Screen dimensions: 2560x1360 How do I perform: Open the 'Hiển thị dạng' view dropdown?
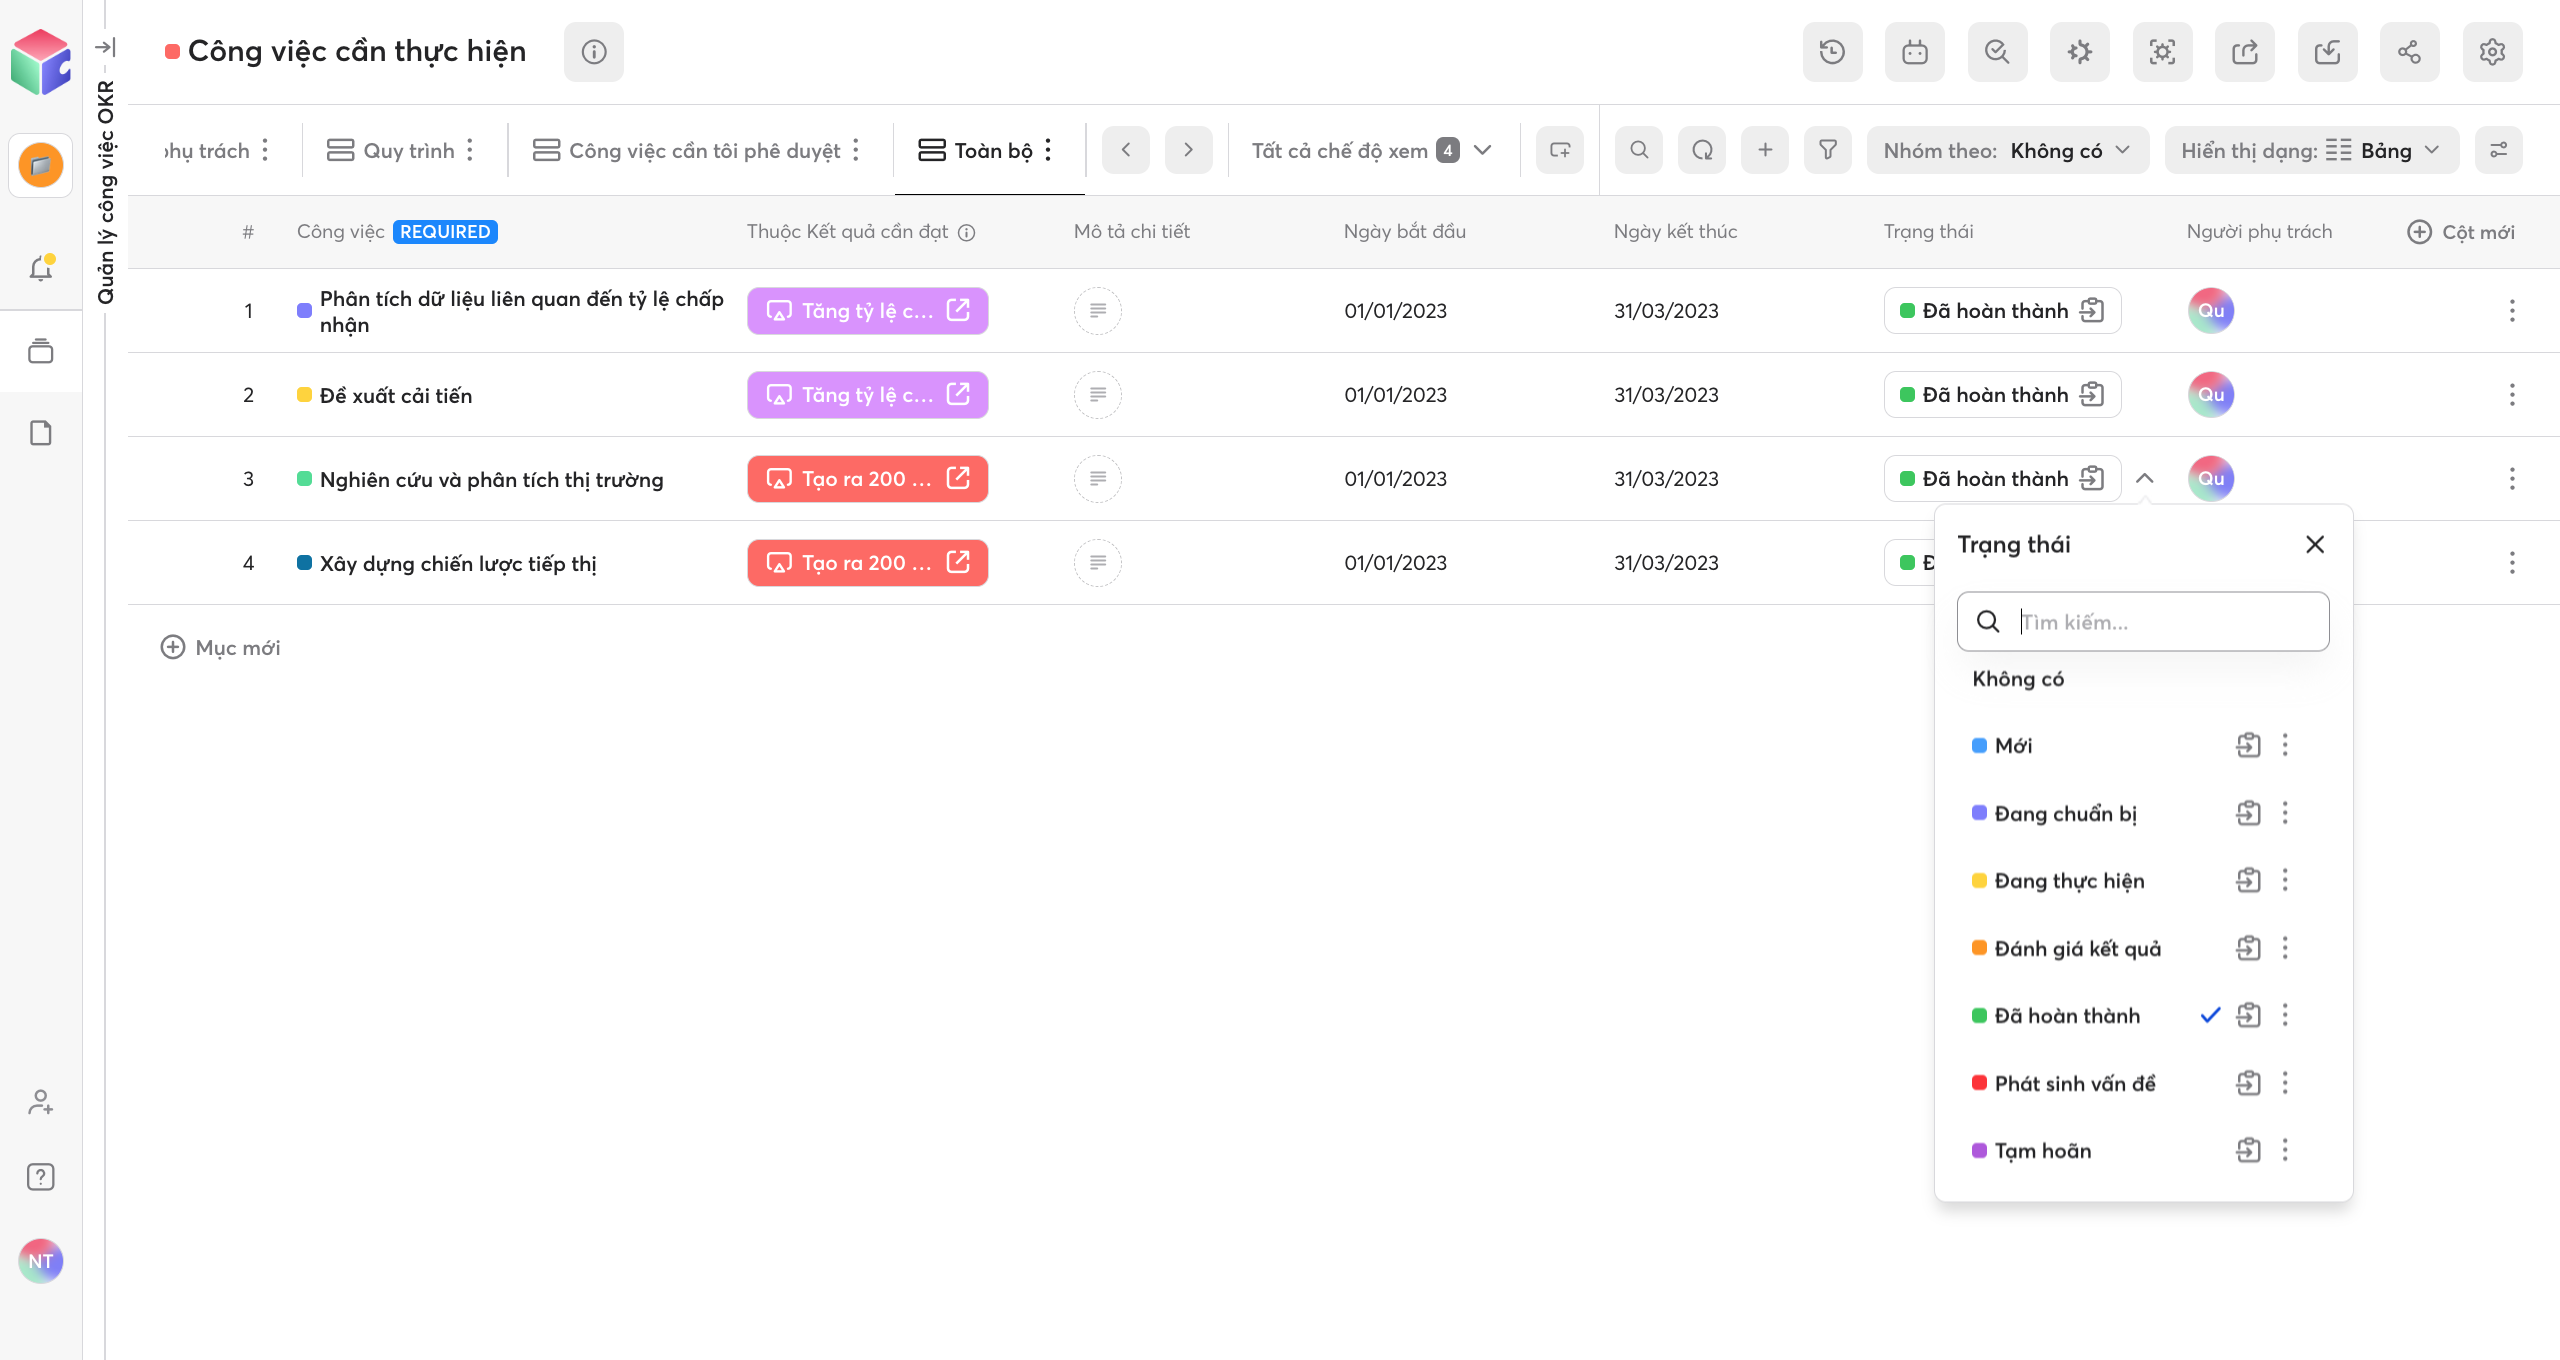[x=2311, y=150]
